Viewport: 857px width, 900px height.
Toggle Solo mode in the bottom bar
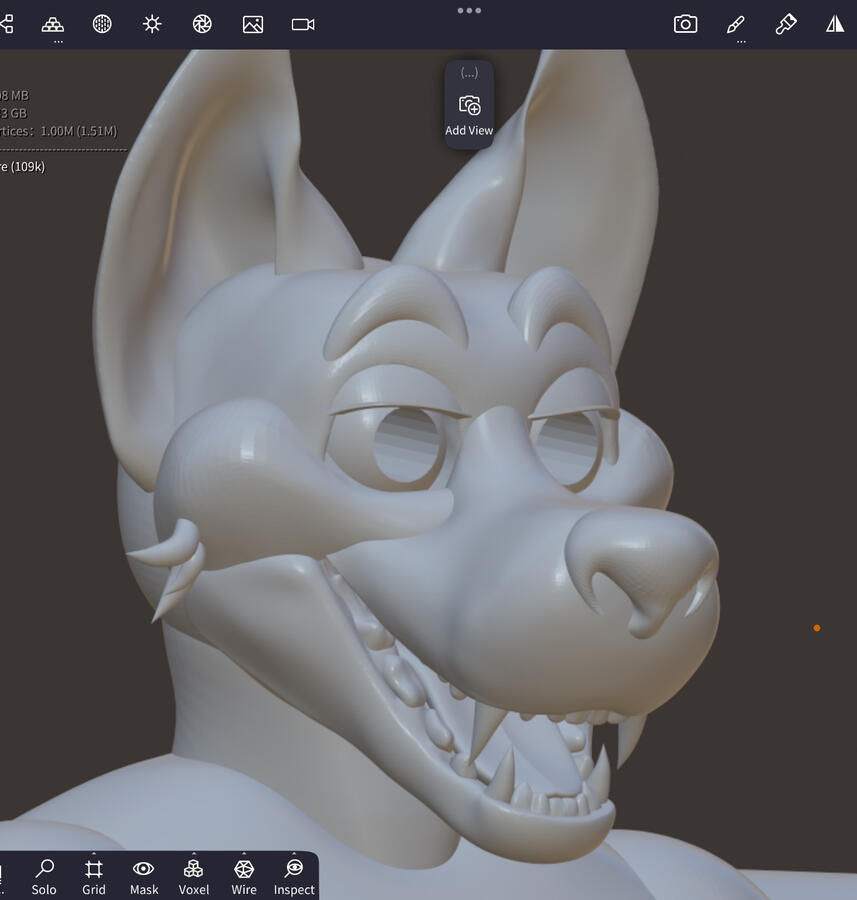click(44, 876)
